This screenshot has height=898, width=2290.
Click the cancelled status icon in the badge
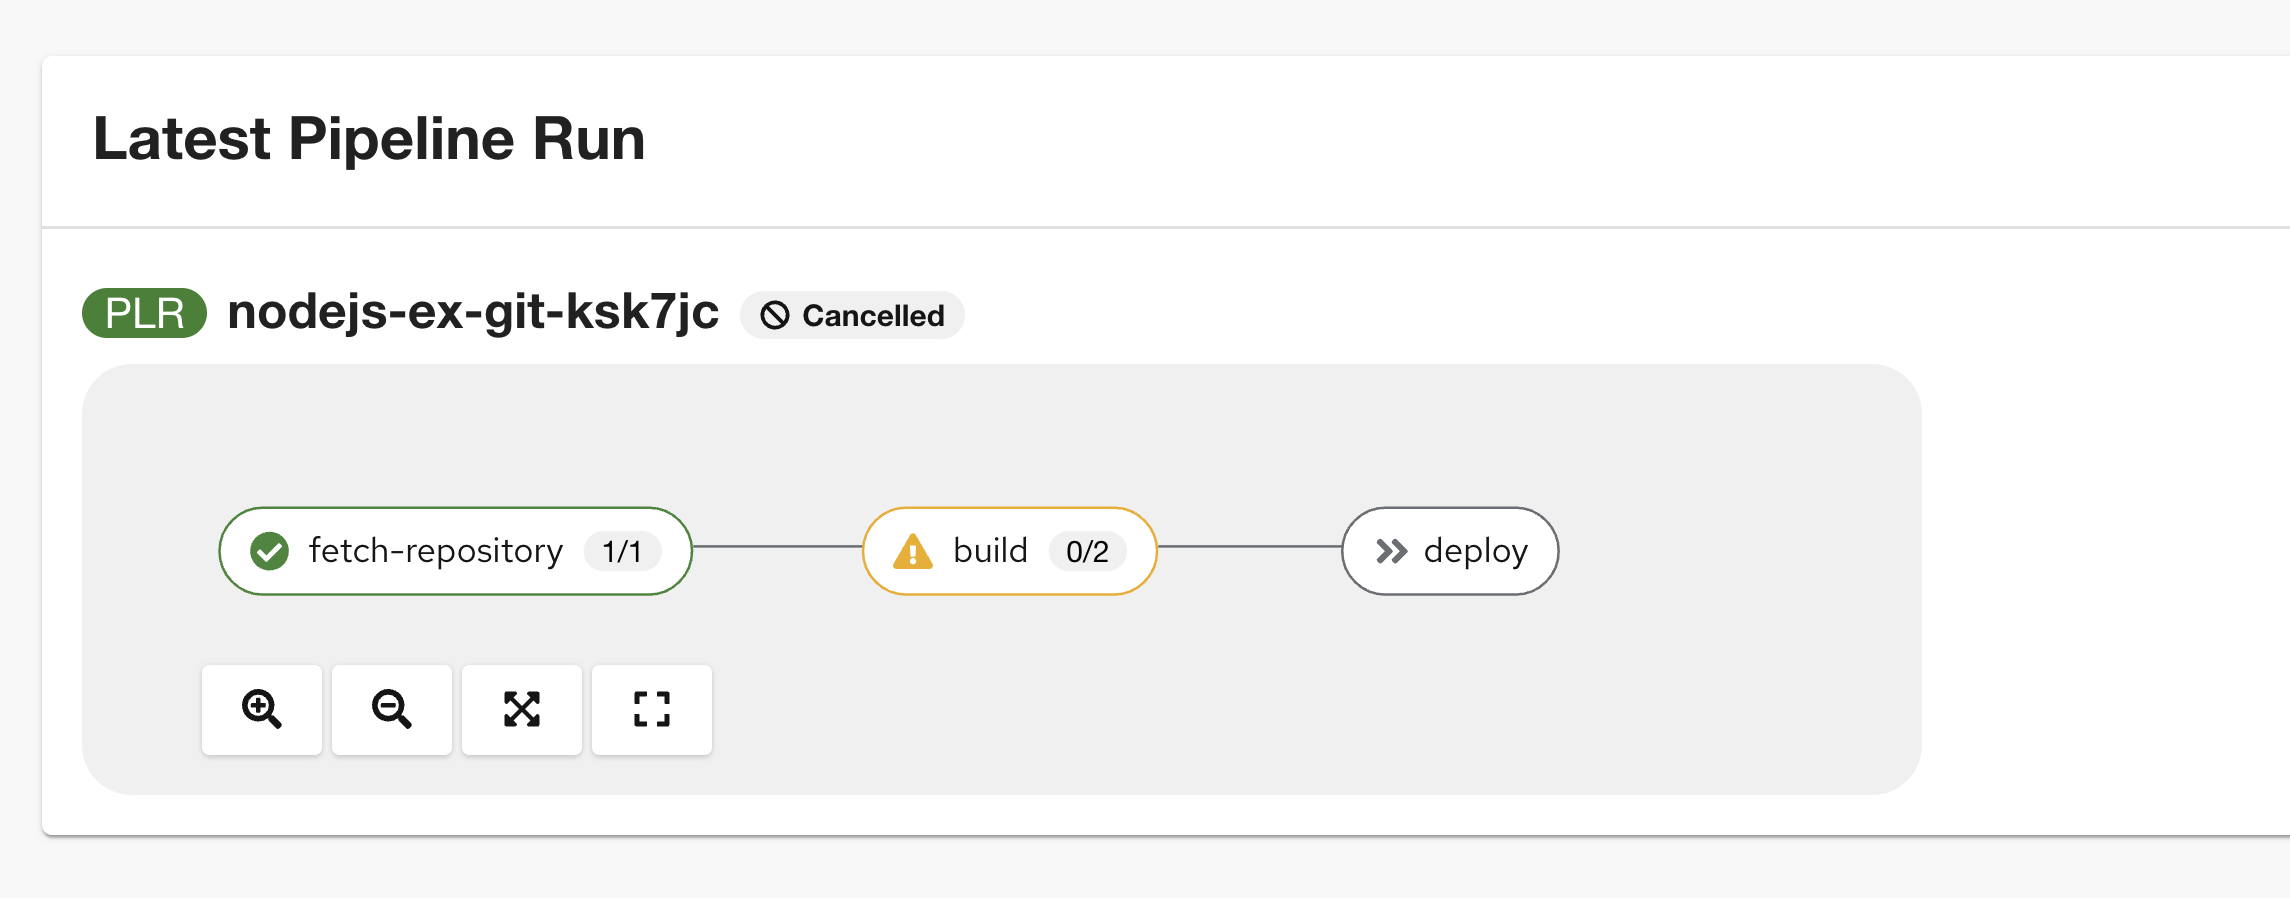pyautogui.click(x=774, y=315)
